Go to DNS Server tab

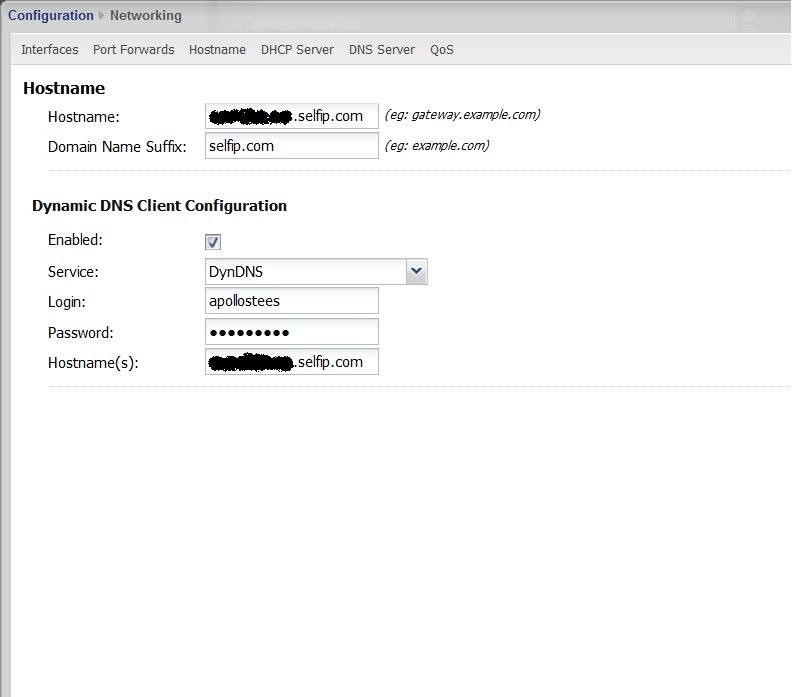coord(381,49)
